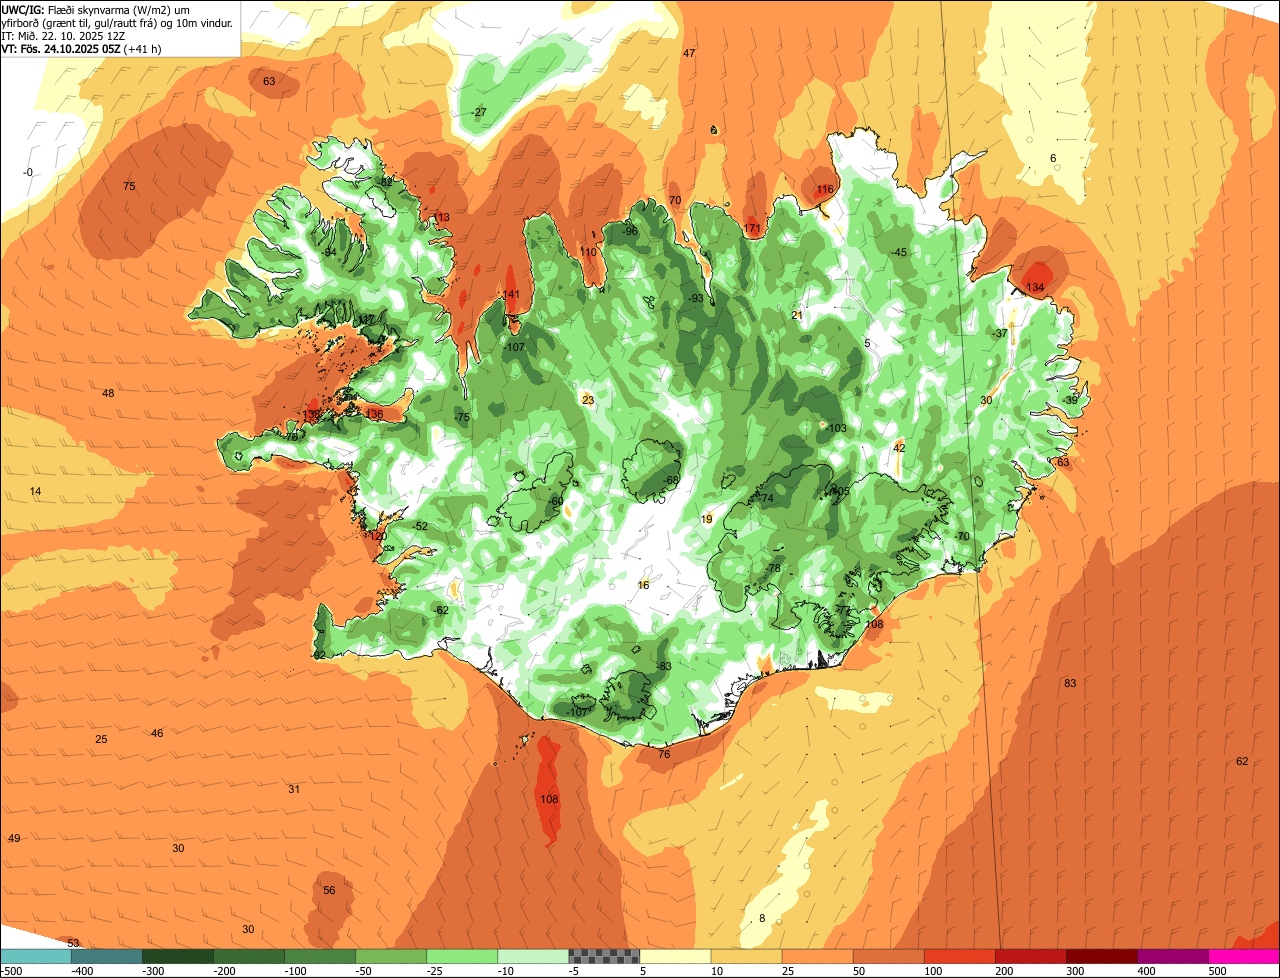Screen dimensions: 1280x978
Task: Select the checkered -5 to 5 legend swatch
Action: click(604, 956)
